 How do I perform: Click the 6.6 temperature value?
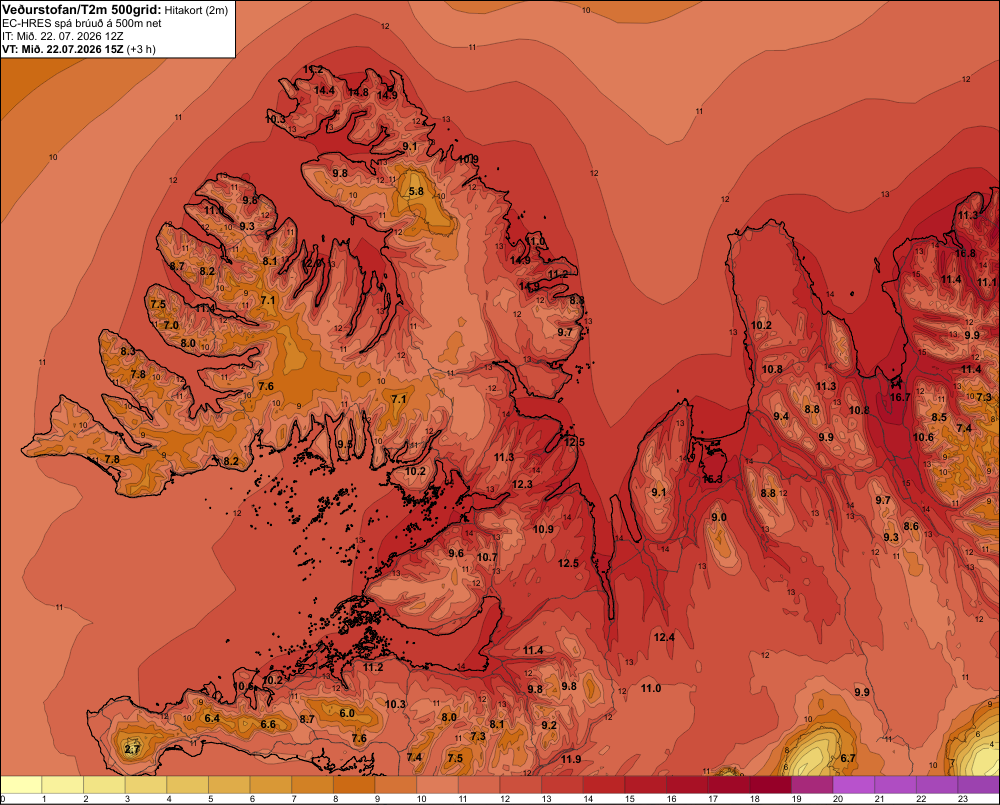pyautogui.click(x=268, y=724)
